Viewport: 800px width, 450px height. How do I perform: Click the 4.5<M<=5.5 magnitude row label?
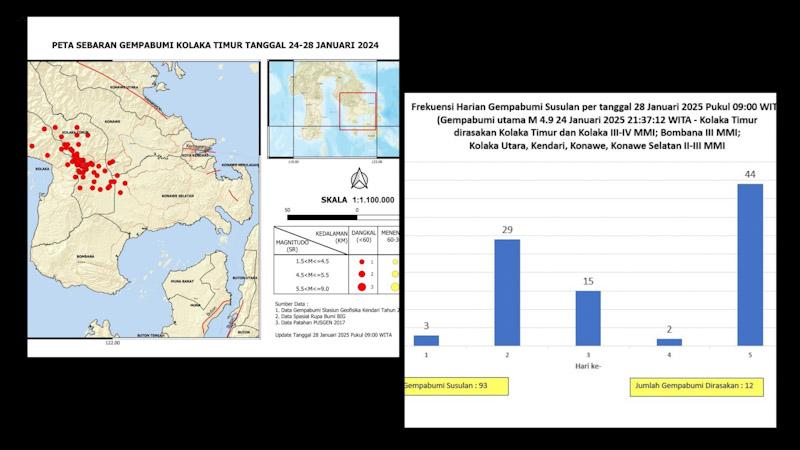click(x=312, y=275)
